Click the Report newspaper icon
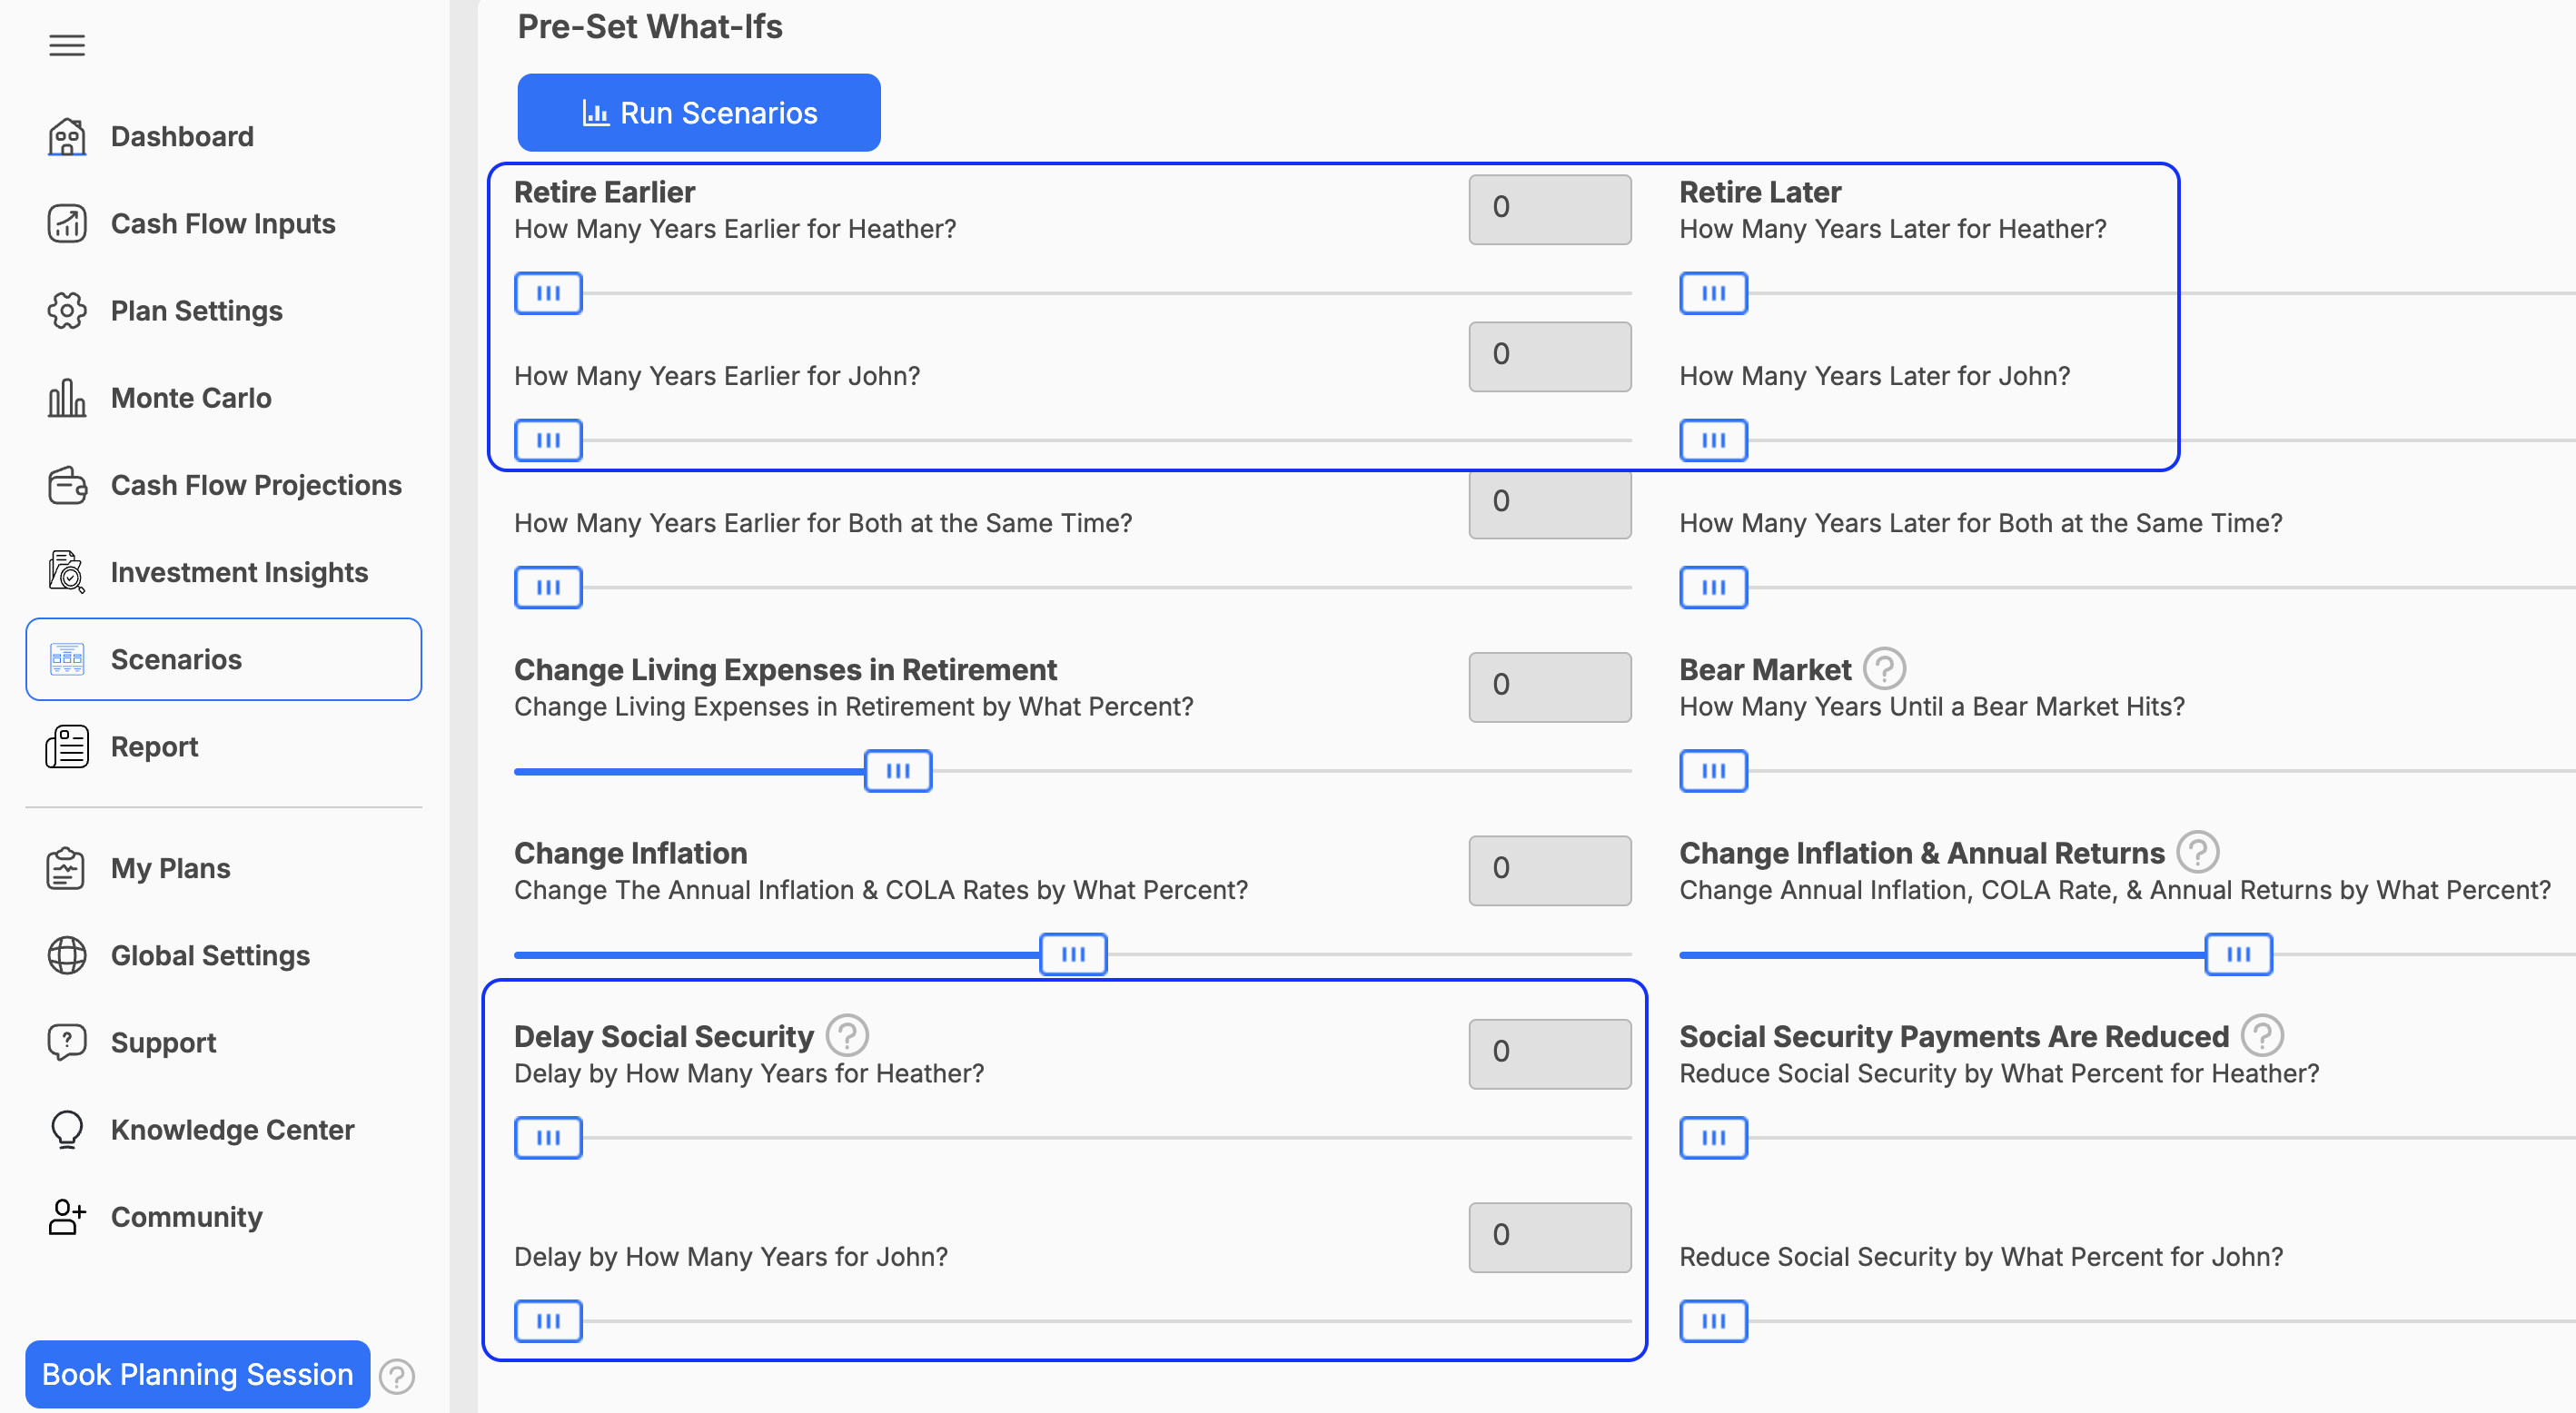The image size is (2576, 1413). tap(67, 747)
